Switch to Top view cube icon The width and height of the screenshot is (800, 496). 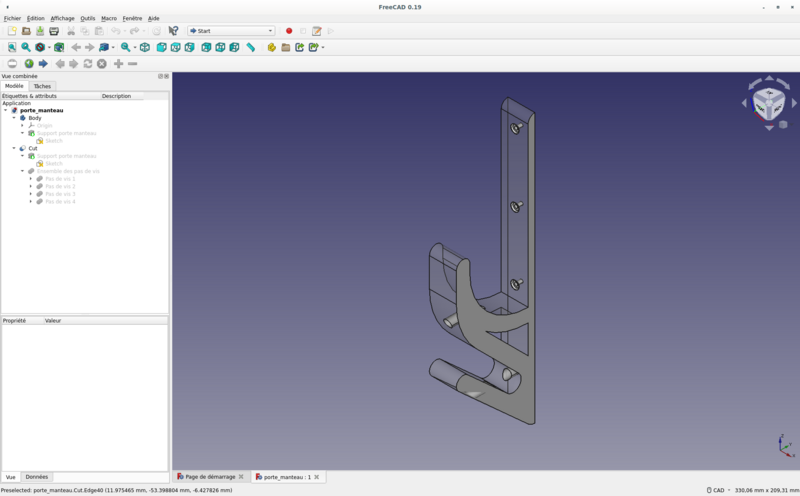pyautogui.click(x=176, y=47)
